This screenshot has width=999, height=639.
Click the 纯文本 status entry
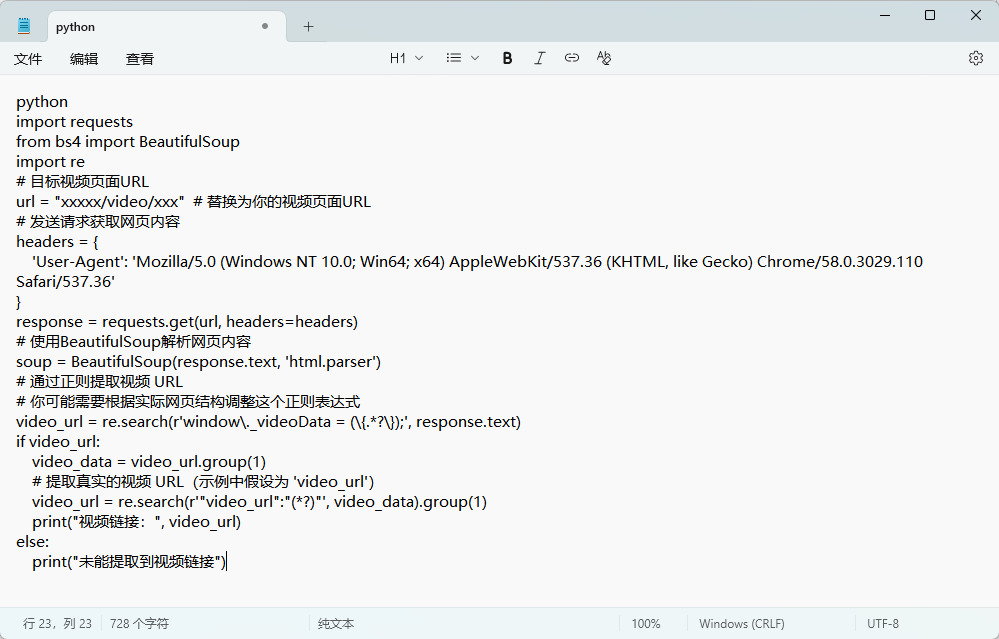(336, 624)
